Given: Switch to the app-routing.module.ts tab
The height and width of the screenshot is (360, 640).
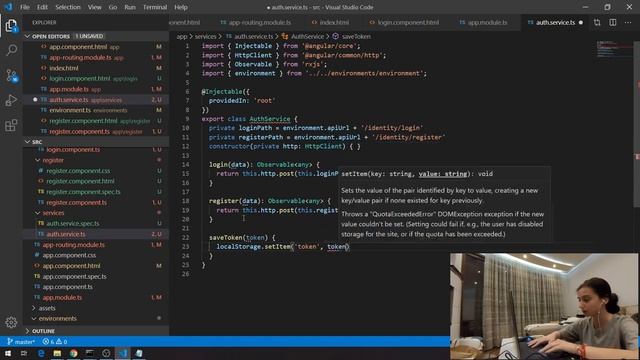Looking at the screenshot, I should pos(256,22).
